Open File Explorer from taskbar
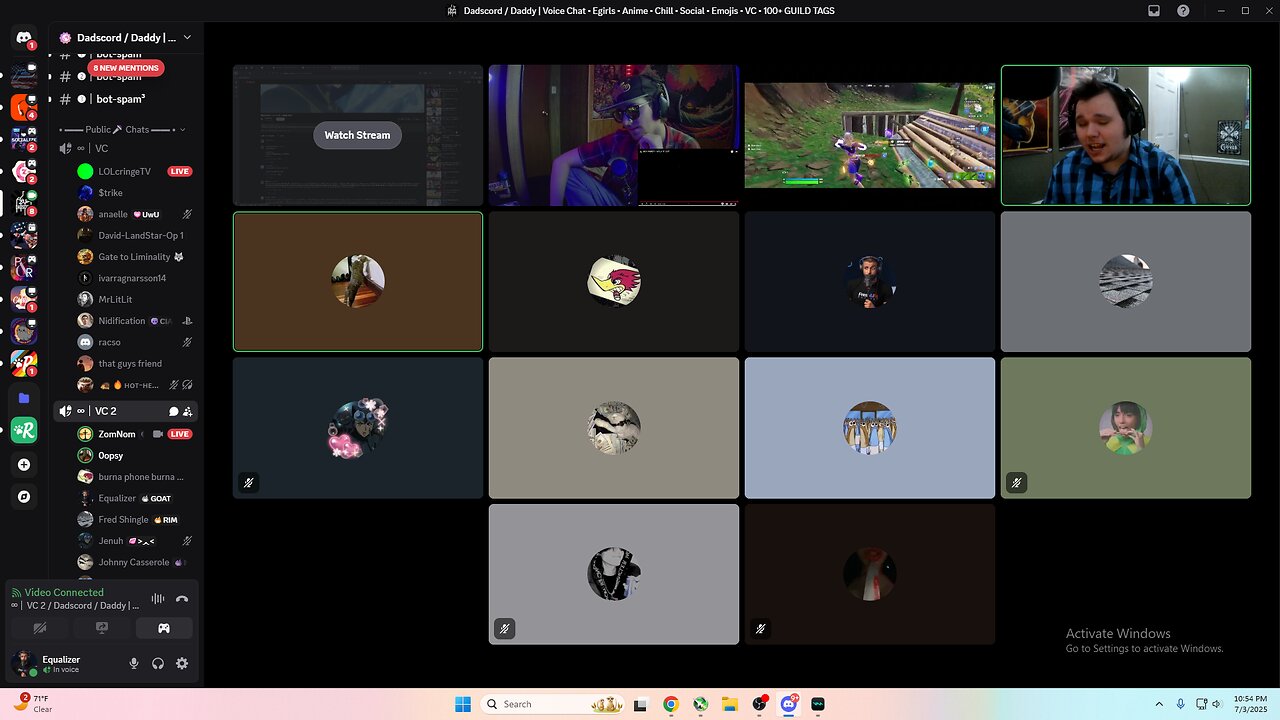Screen dimensions: 1280x720 point(730,704)
